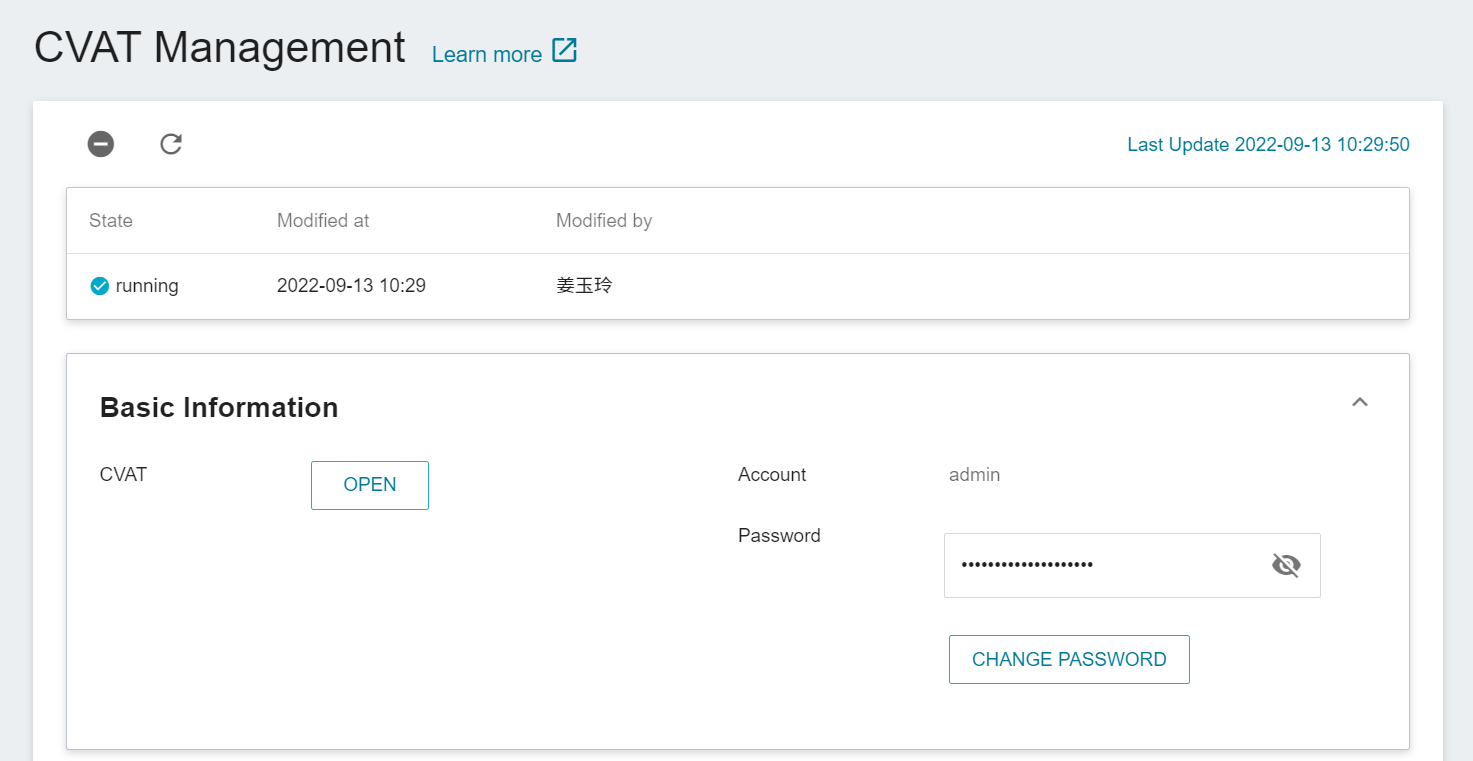Click the modifier name 姜玉玲
This screenshot has width=1473, height=761.
click(x=584, y=286)
